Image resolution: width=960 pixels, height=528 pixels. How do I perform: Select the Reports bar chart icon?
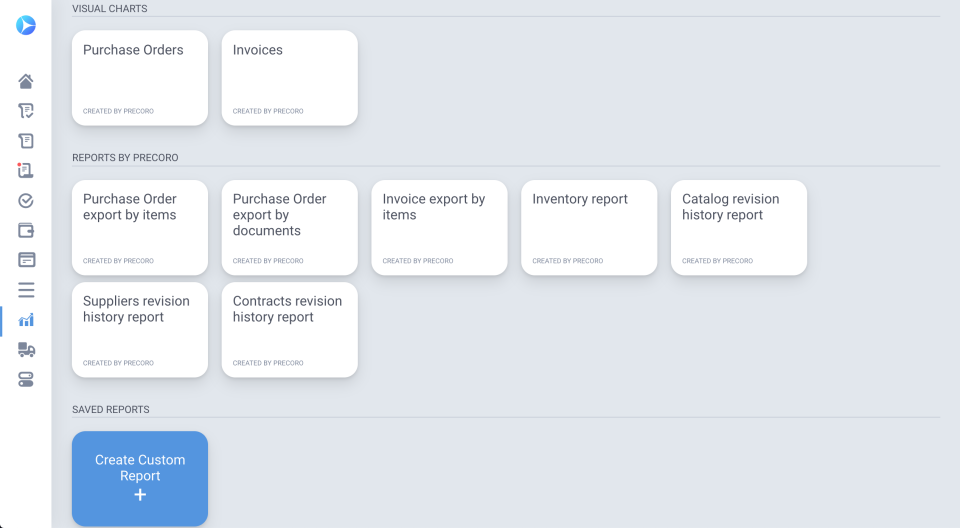[26, 320]
